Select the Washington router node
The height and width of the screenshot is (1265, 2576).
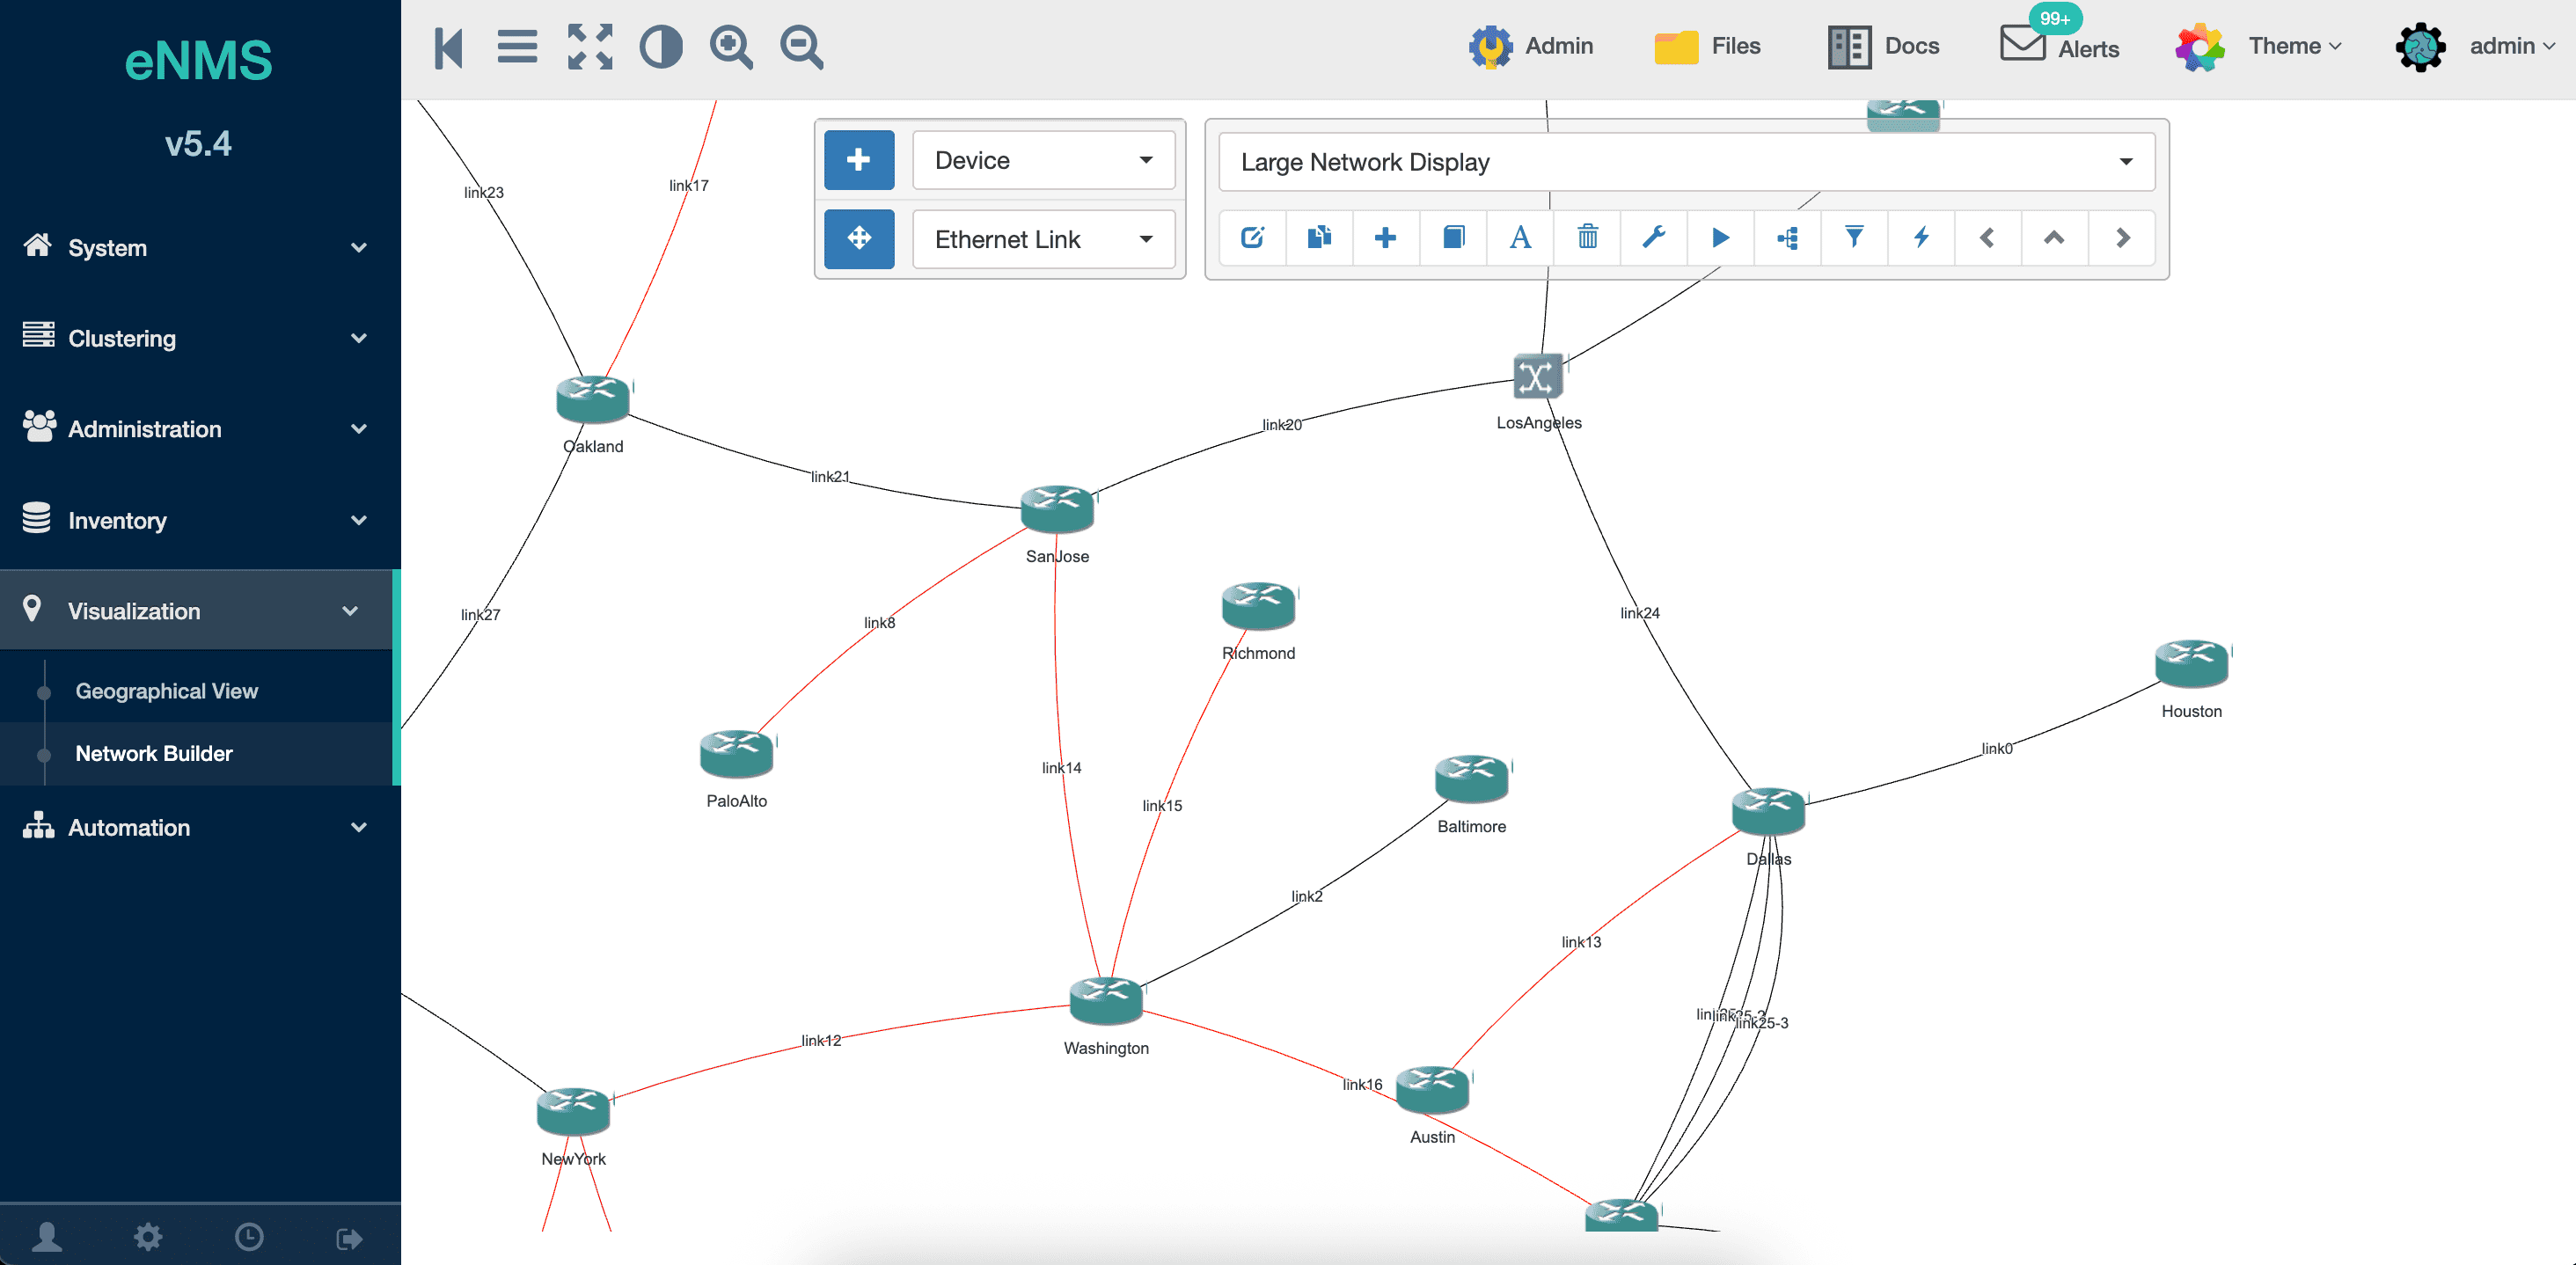[x=1106, y=1000]
